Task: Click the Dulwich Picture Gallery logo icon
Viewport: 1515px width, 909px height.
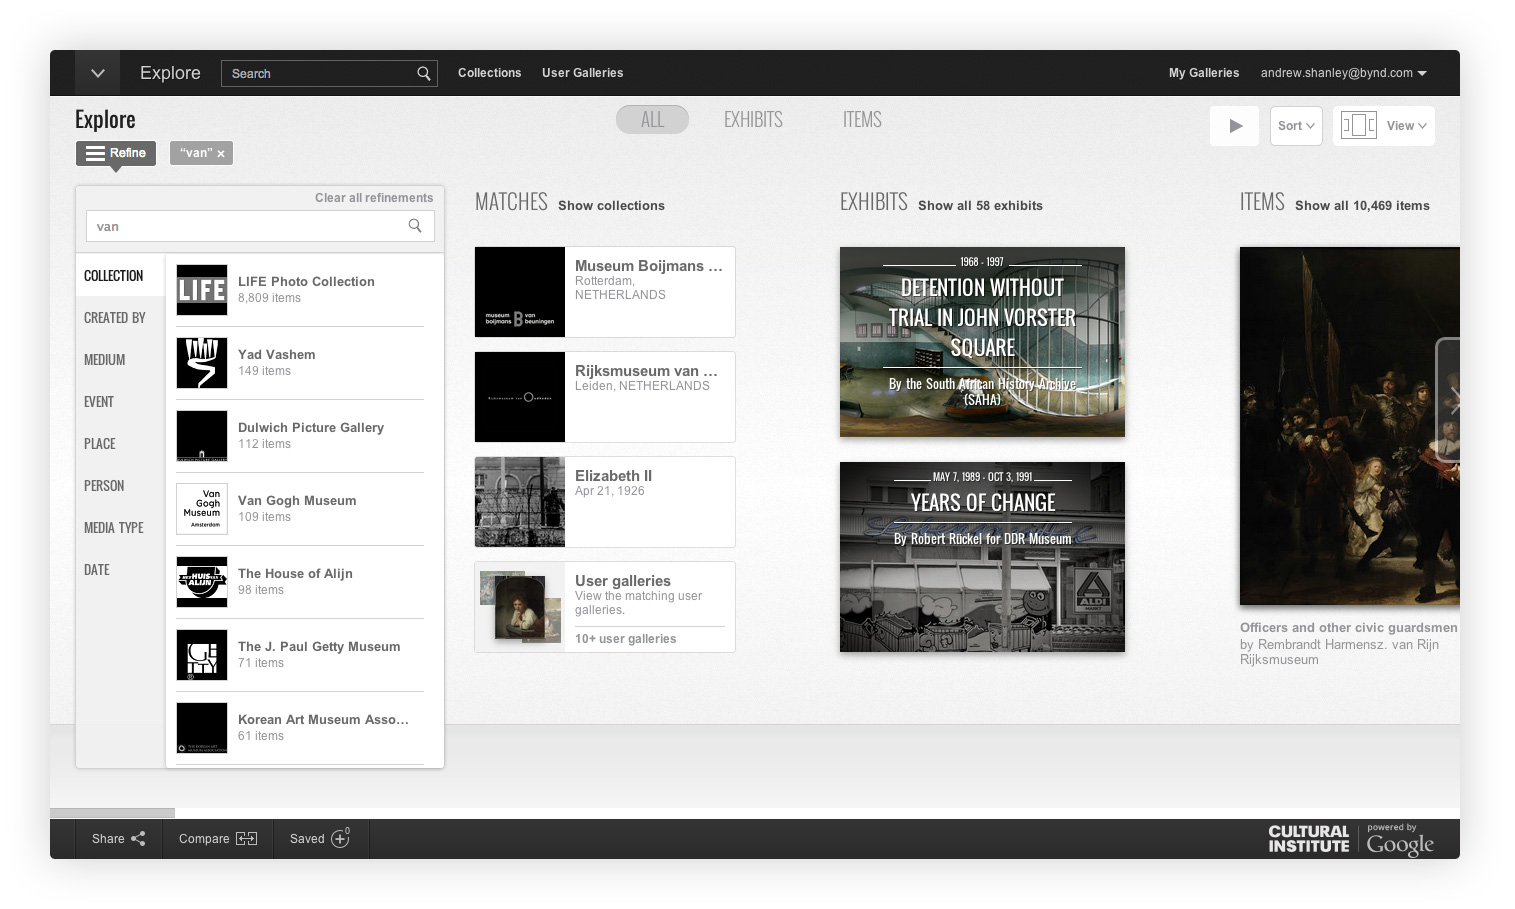Action: [202, 436]
